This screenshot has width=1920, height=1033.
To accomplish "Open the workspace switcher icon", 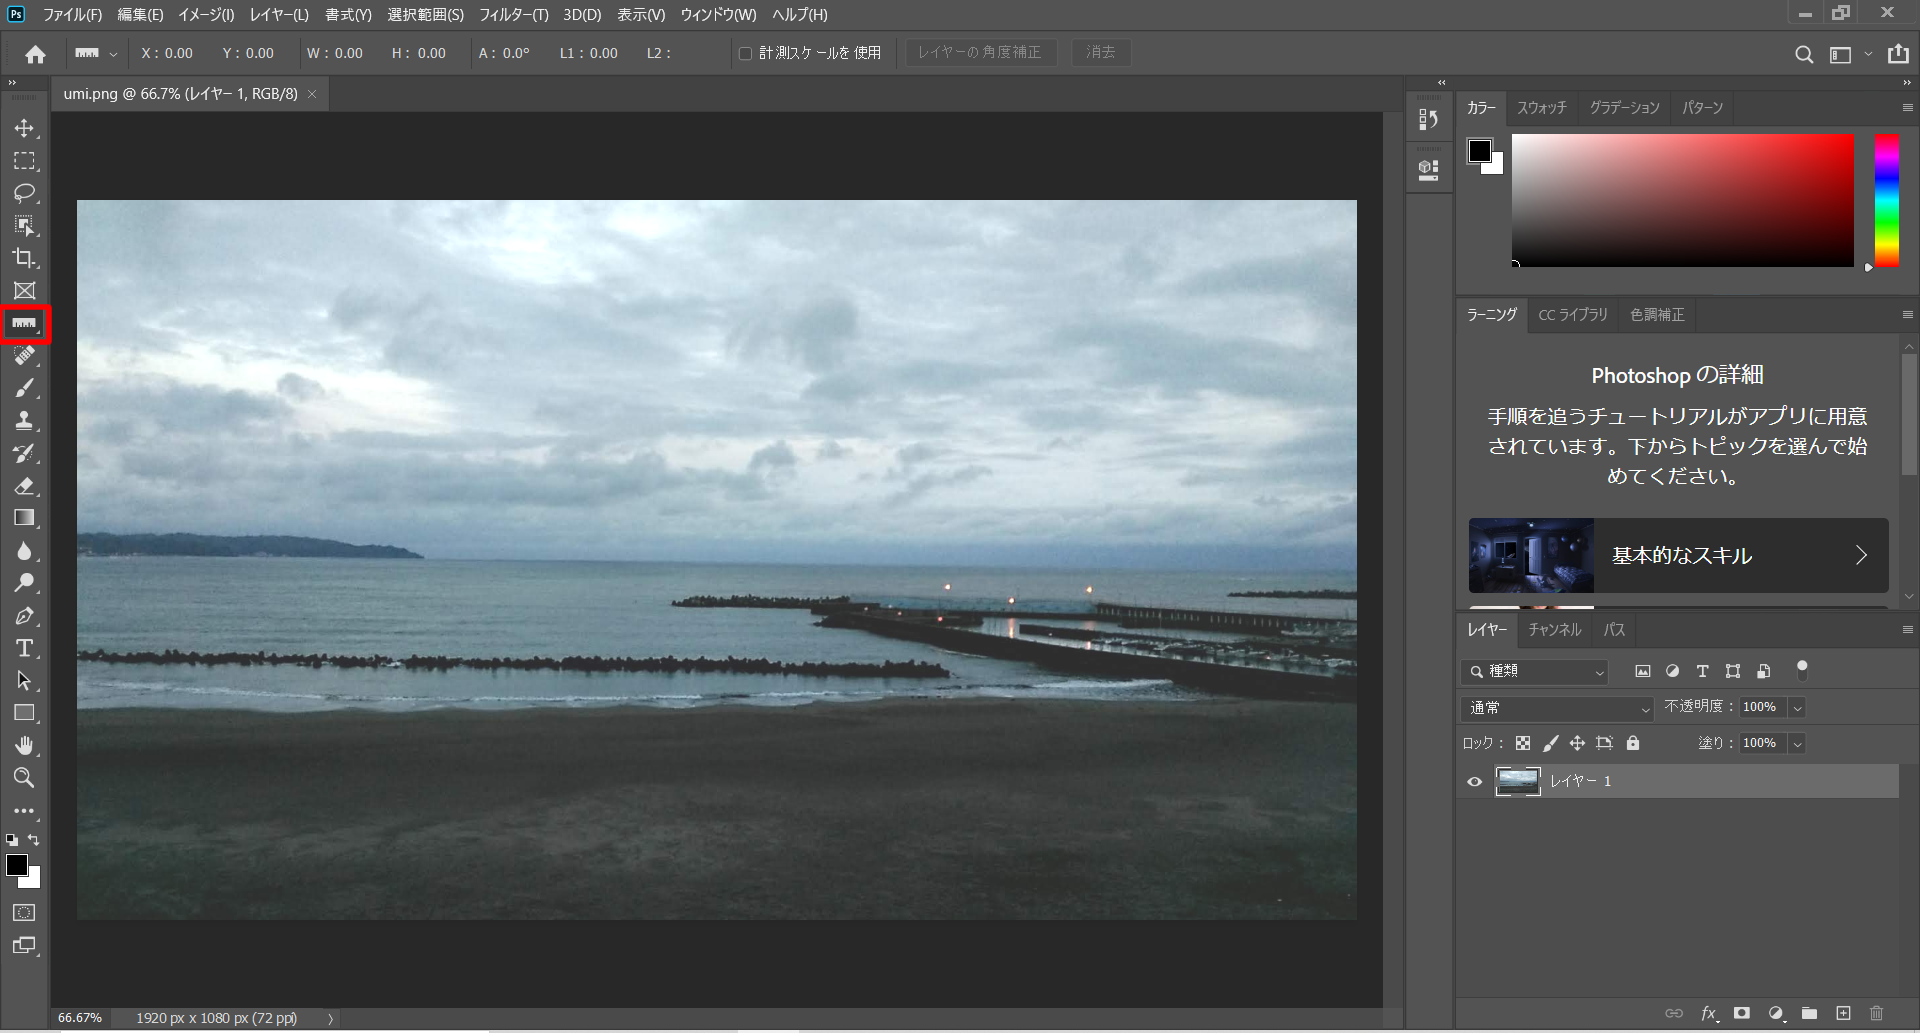I will 1840,55.
